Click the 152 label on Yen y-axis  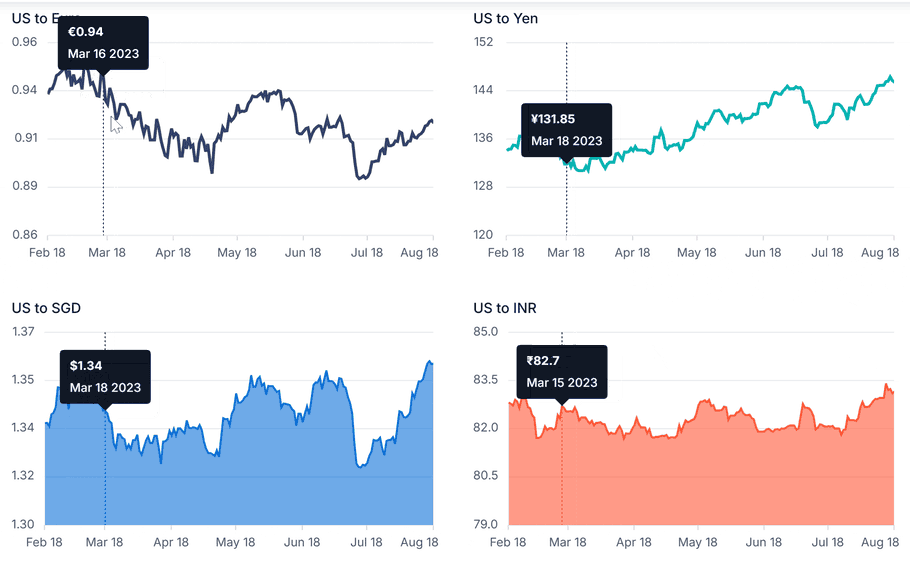[x=483, y=42]
